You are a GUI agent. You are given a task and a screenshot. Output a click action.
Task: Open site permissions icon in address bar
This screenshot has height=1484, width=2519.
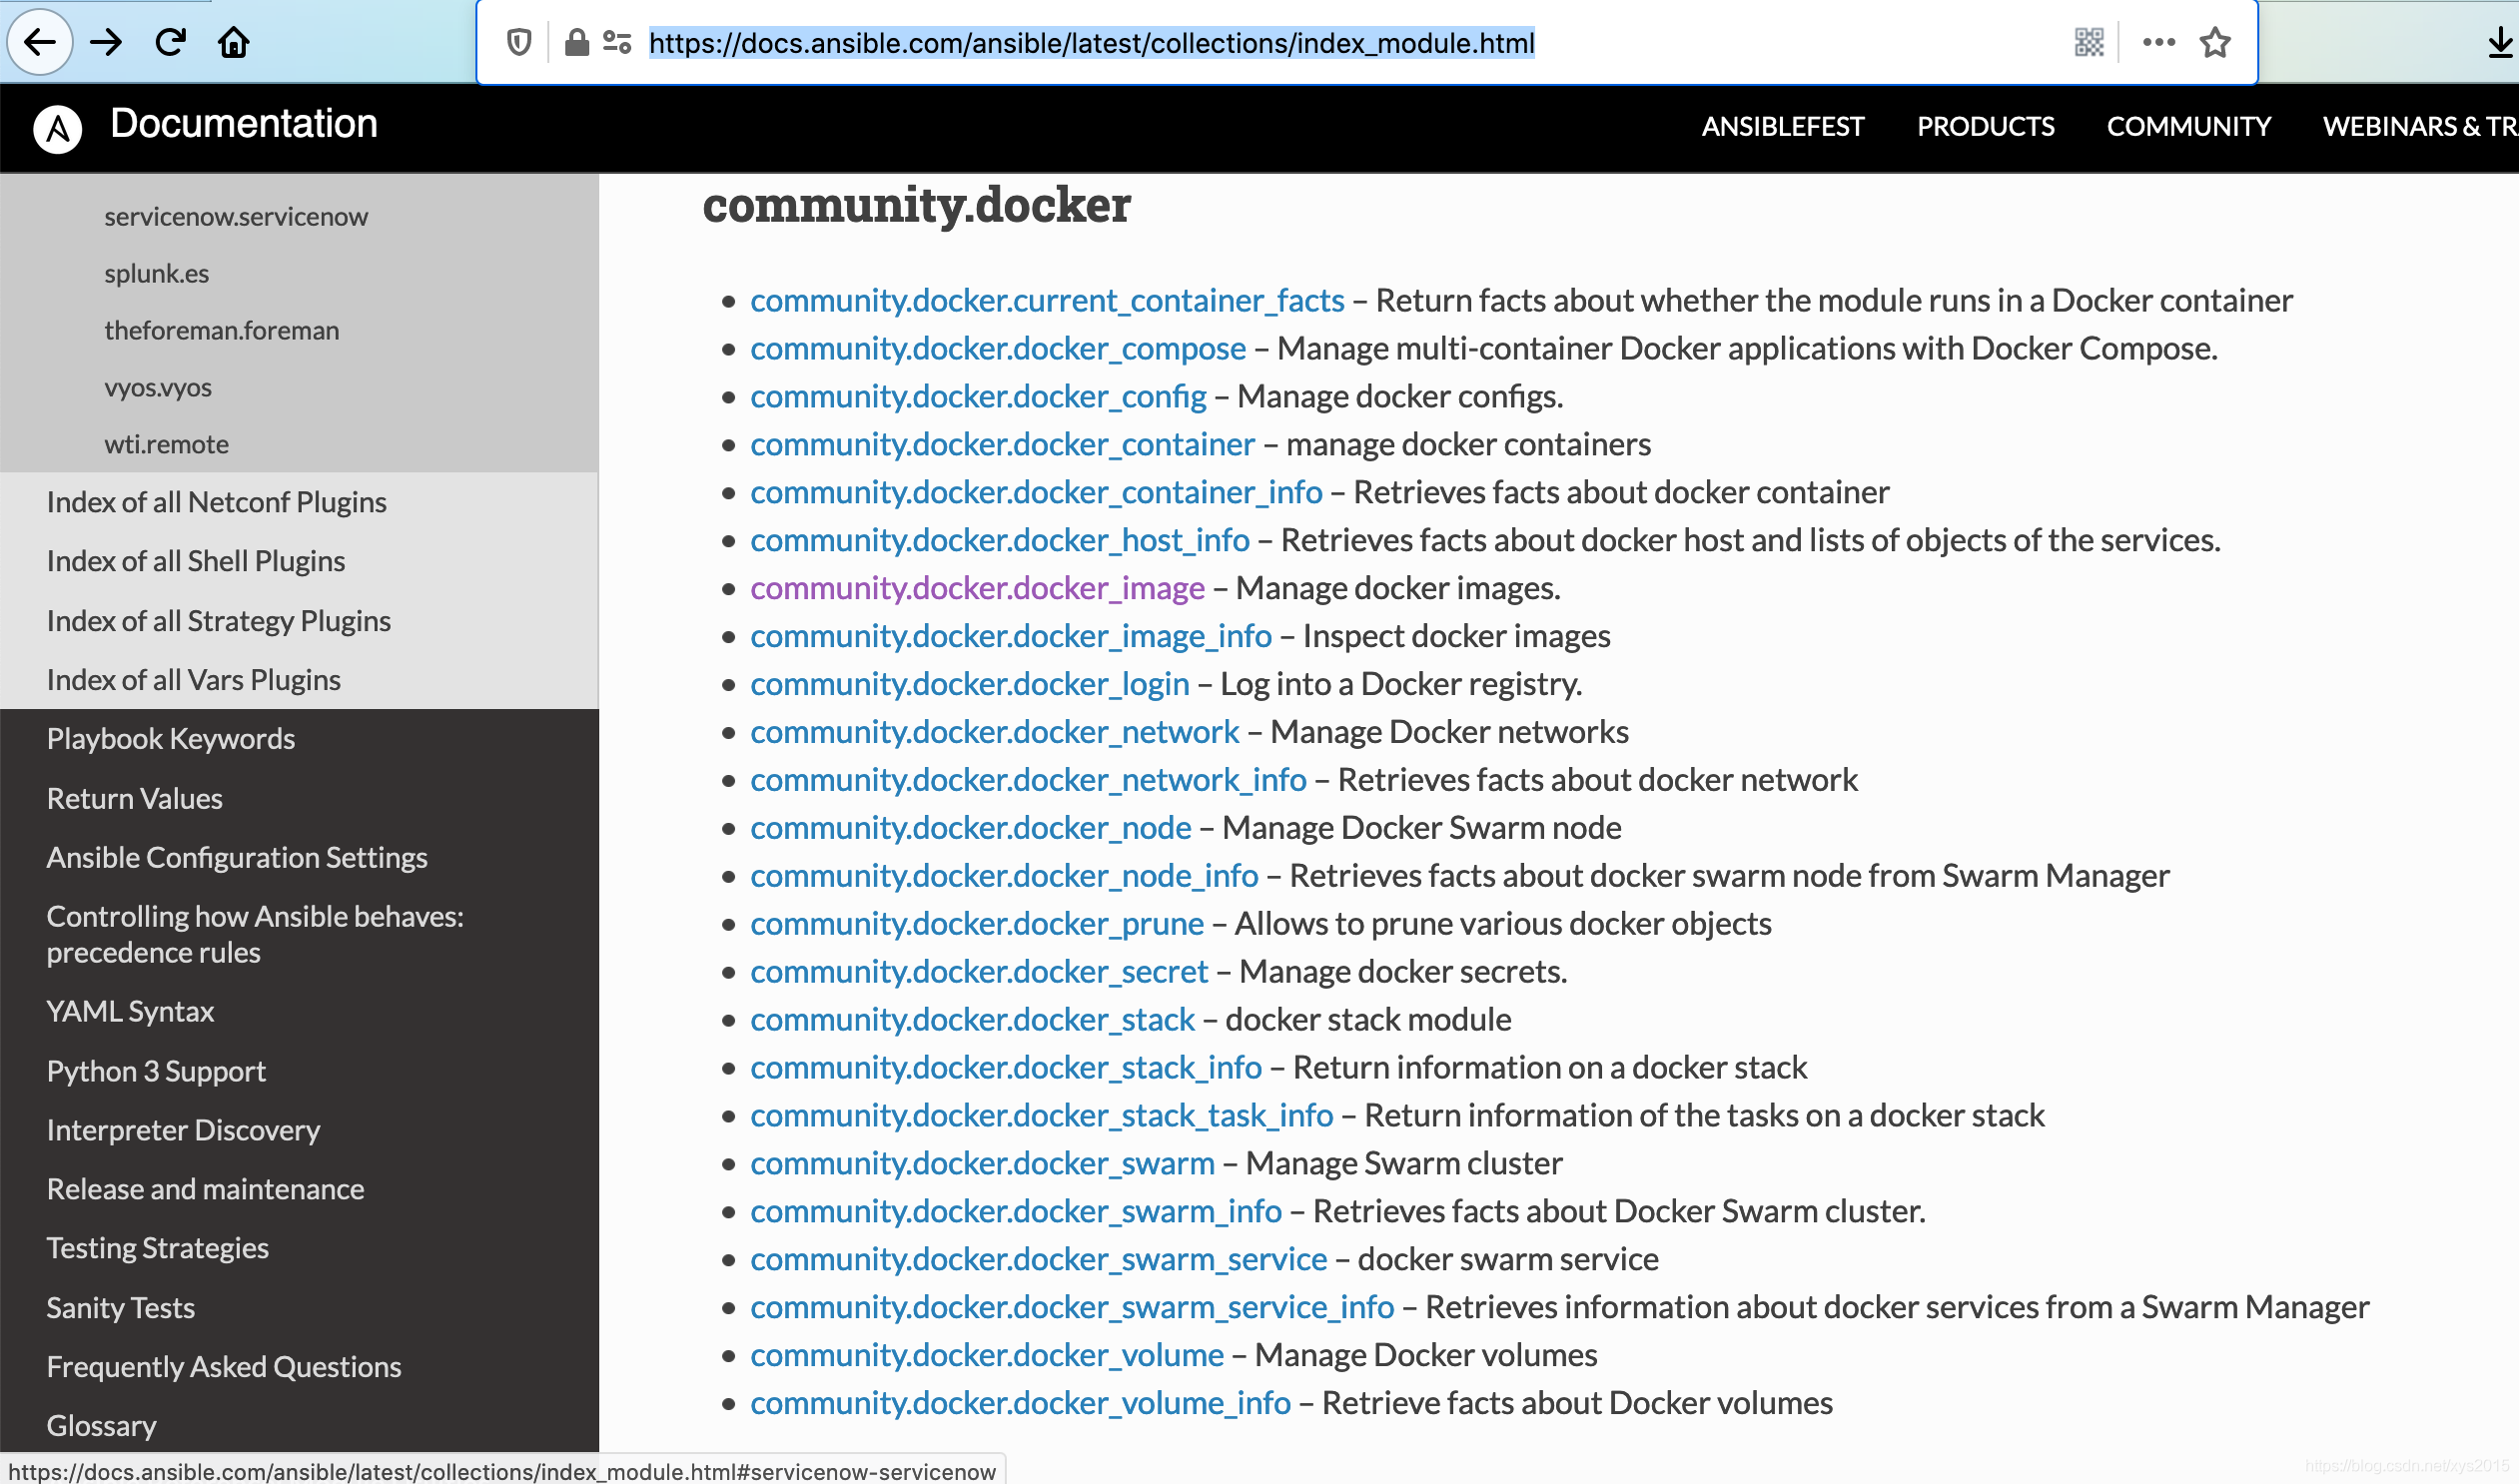617,42
